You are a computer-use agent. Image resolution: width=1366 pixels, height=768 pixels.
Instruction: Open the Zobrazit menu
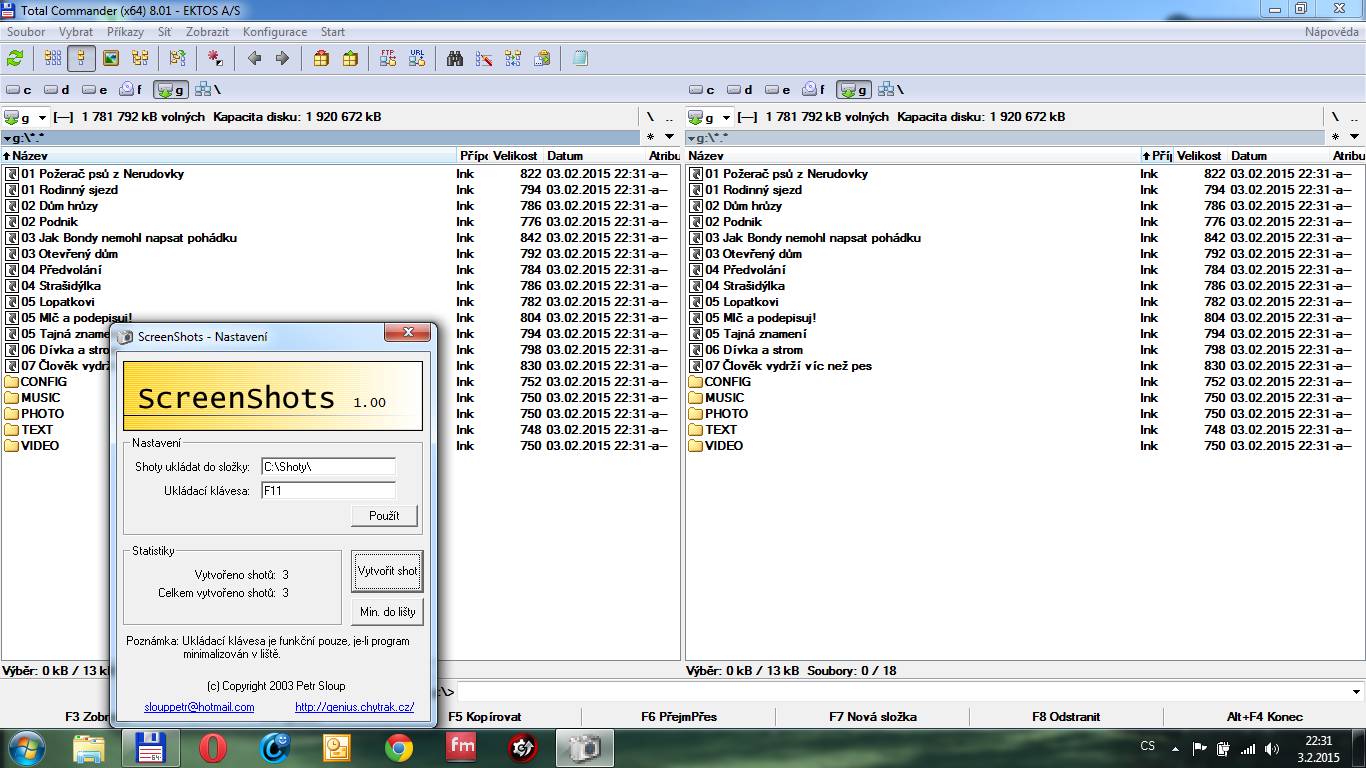click(x=207, y=32)
